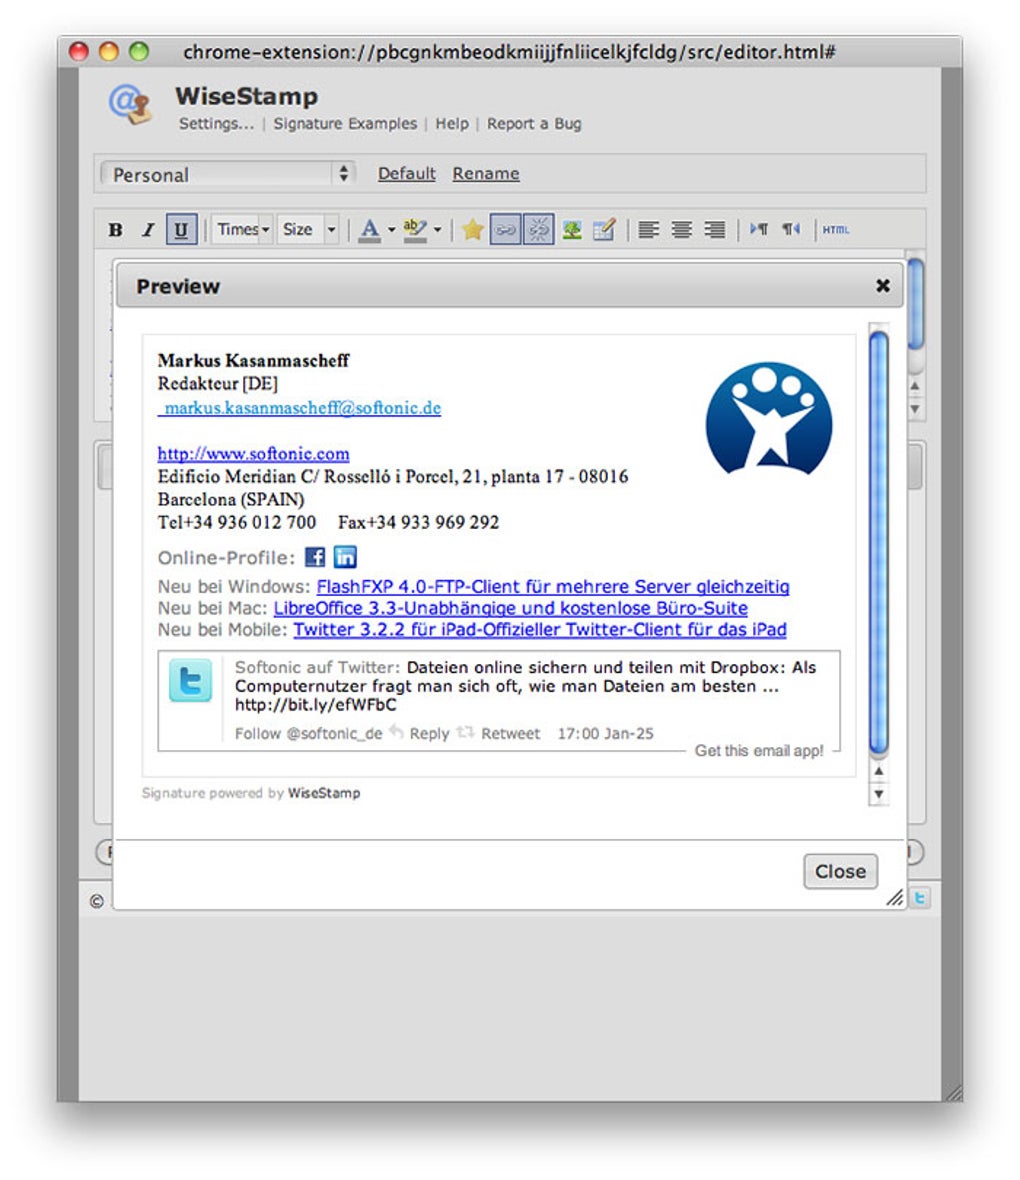The height and width of the screenshot is (1180, 1020).
Task: Open the Times font family dropdown
Action: pyautogui.click(x=238, y=229)
